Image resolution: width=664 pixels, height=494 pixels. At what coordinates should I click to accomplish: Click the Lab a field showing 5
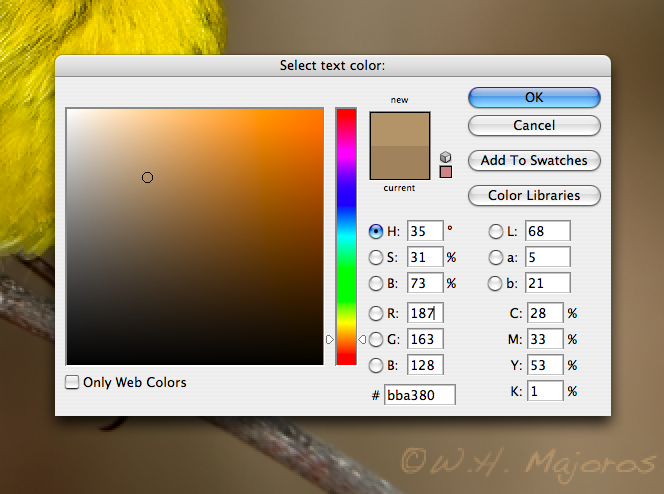548,257
